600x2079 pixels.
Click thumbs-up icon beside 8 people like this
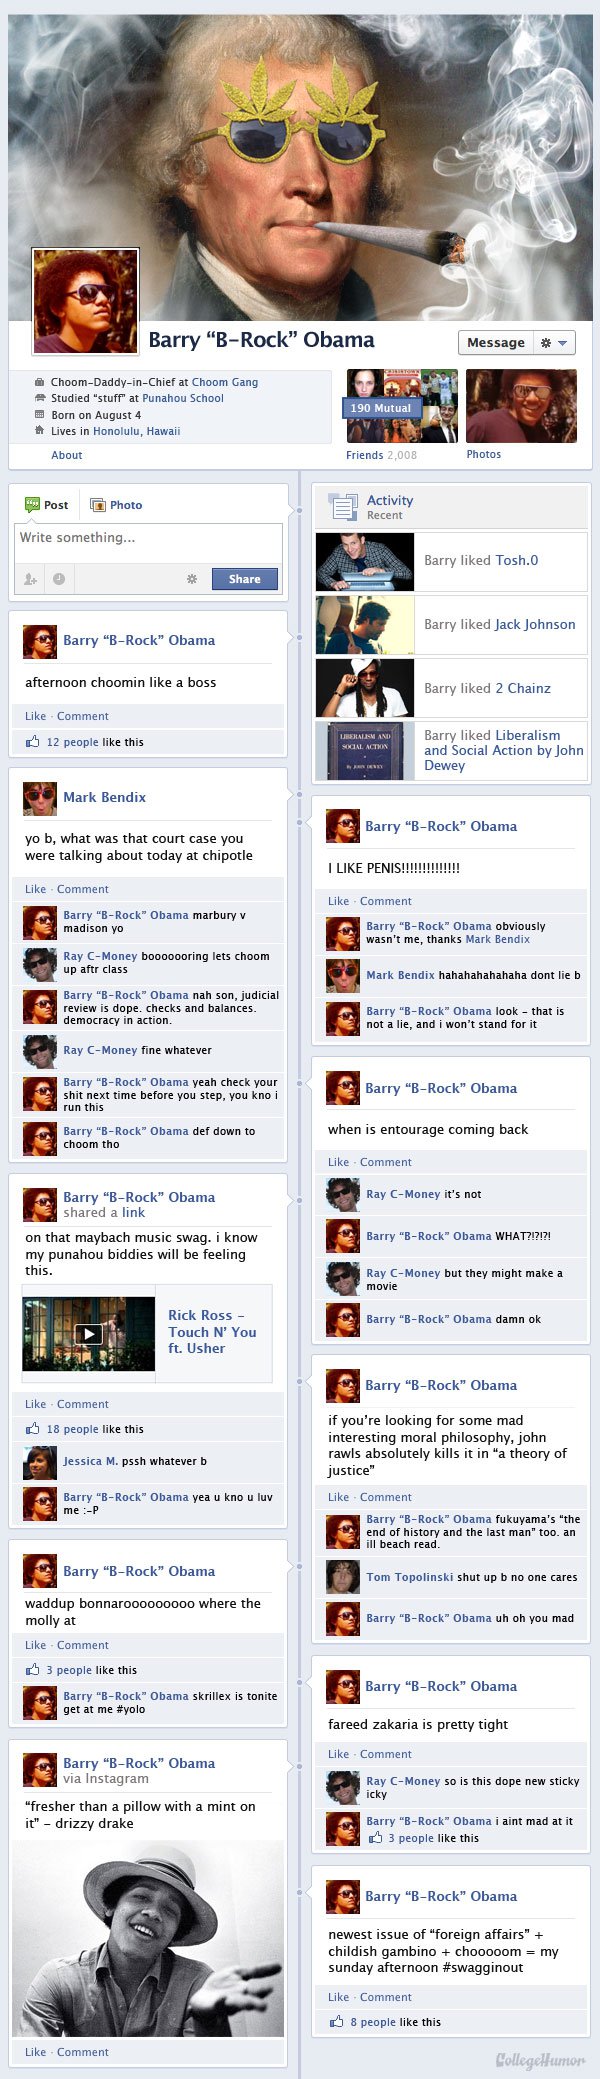[x=336, y=2022]
